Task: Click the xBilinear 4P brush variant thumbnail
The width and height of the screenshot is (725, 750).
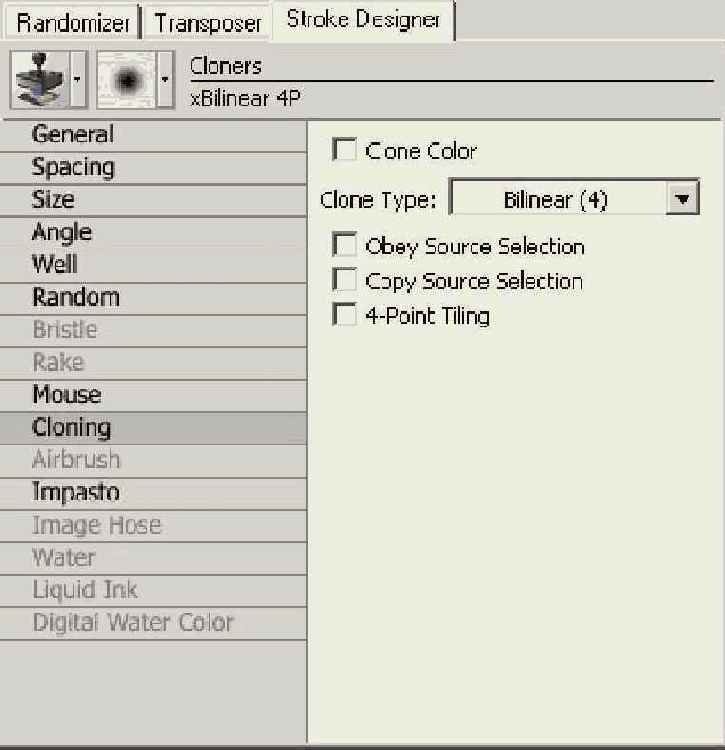Action: pos(127,80)
